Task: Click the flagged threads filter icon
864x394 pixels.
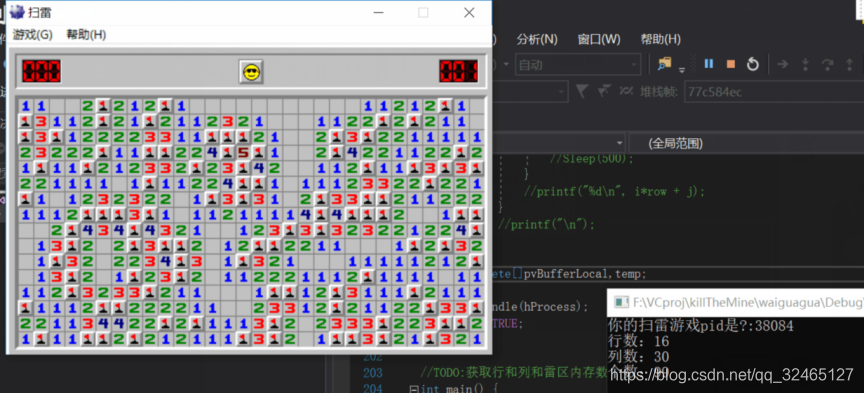Action: (x=604, y=90)
